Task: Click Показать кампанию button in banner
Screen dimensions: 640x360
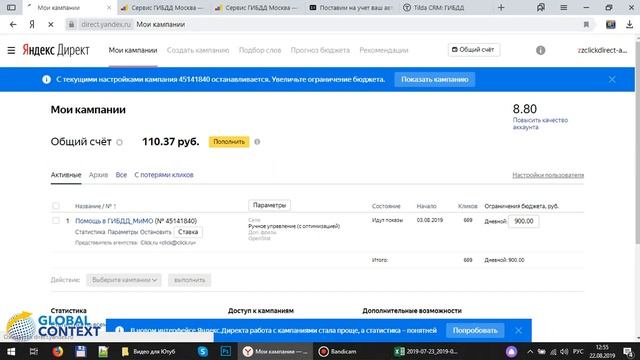Action: click(435, 80)
